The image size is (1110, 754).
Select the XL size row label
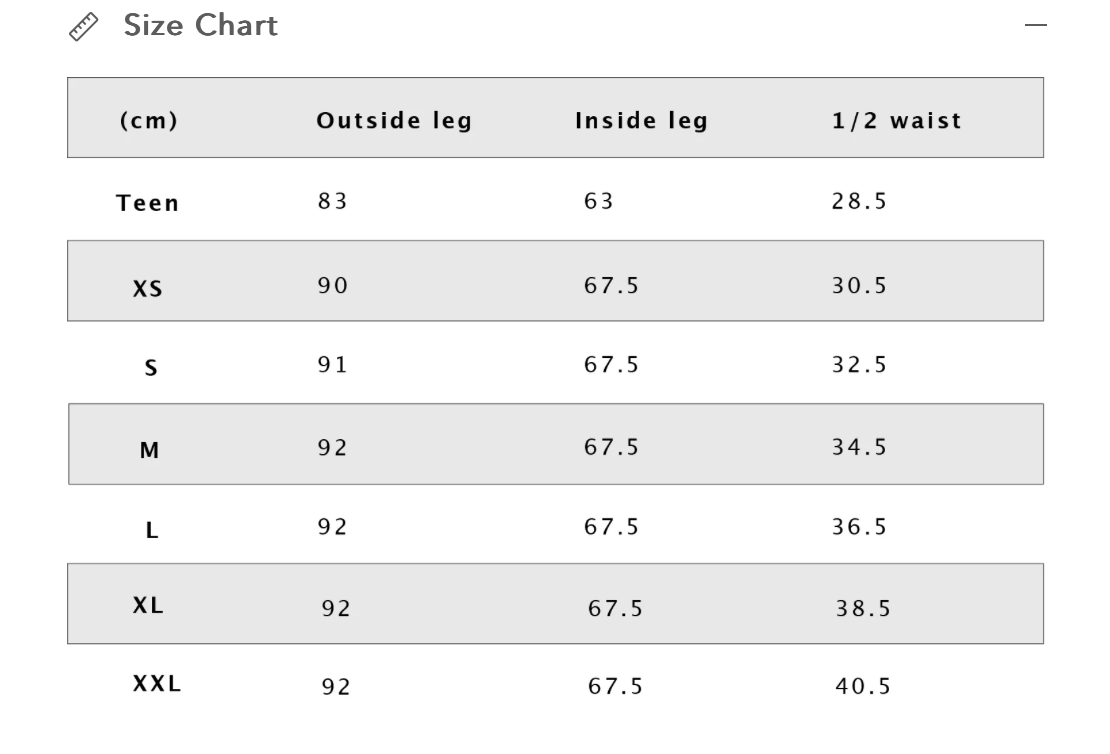coord(148,605)
